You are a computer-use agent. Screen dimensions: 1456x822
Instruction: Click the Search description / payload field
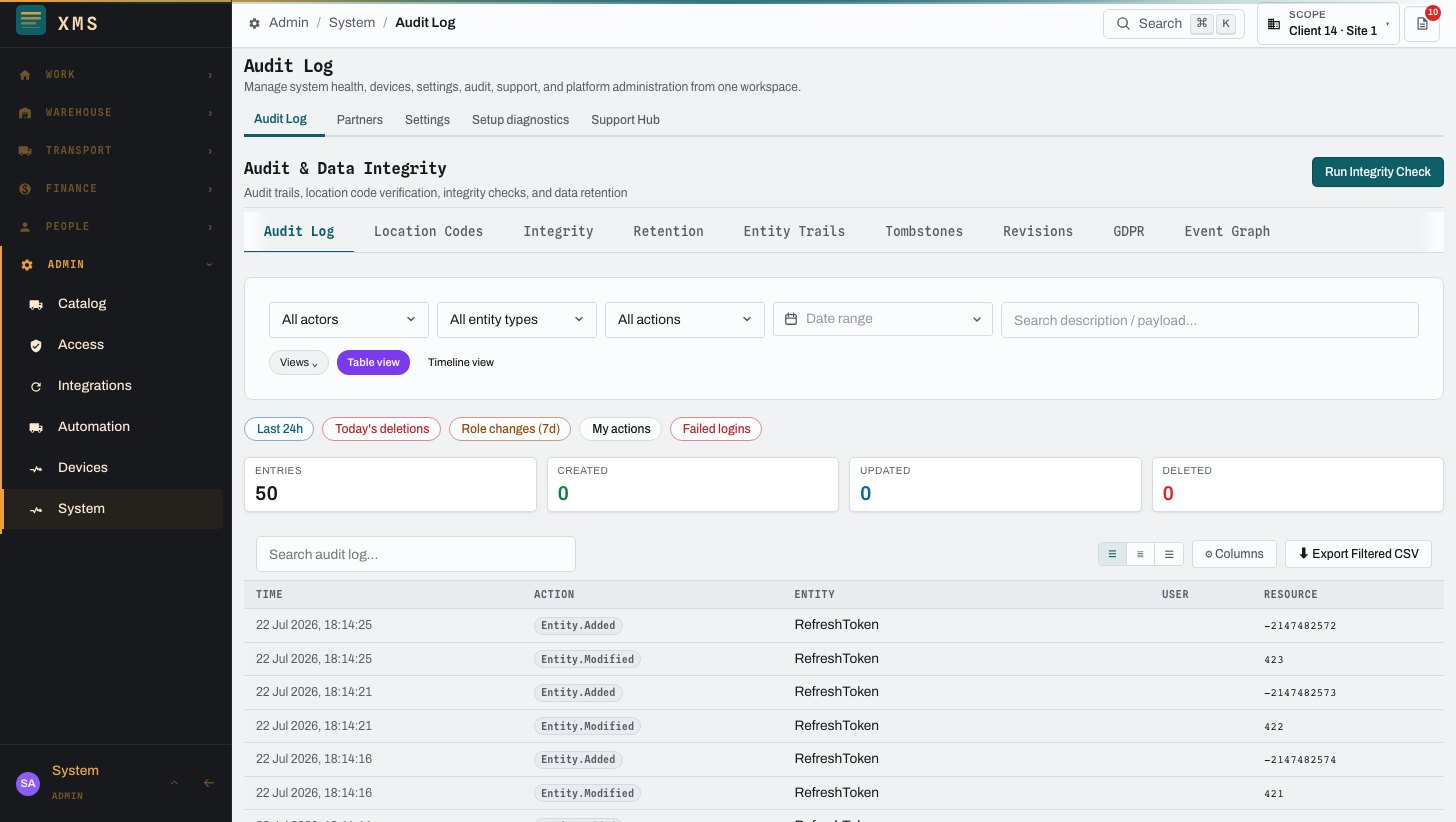coord(1210,320)
